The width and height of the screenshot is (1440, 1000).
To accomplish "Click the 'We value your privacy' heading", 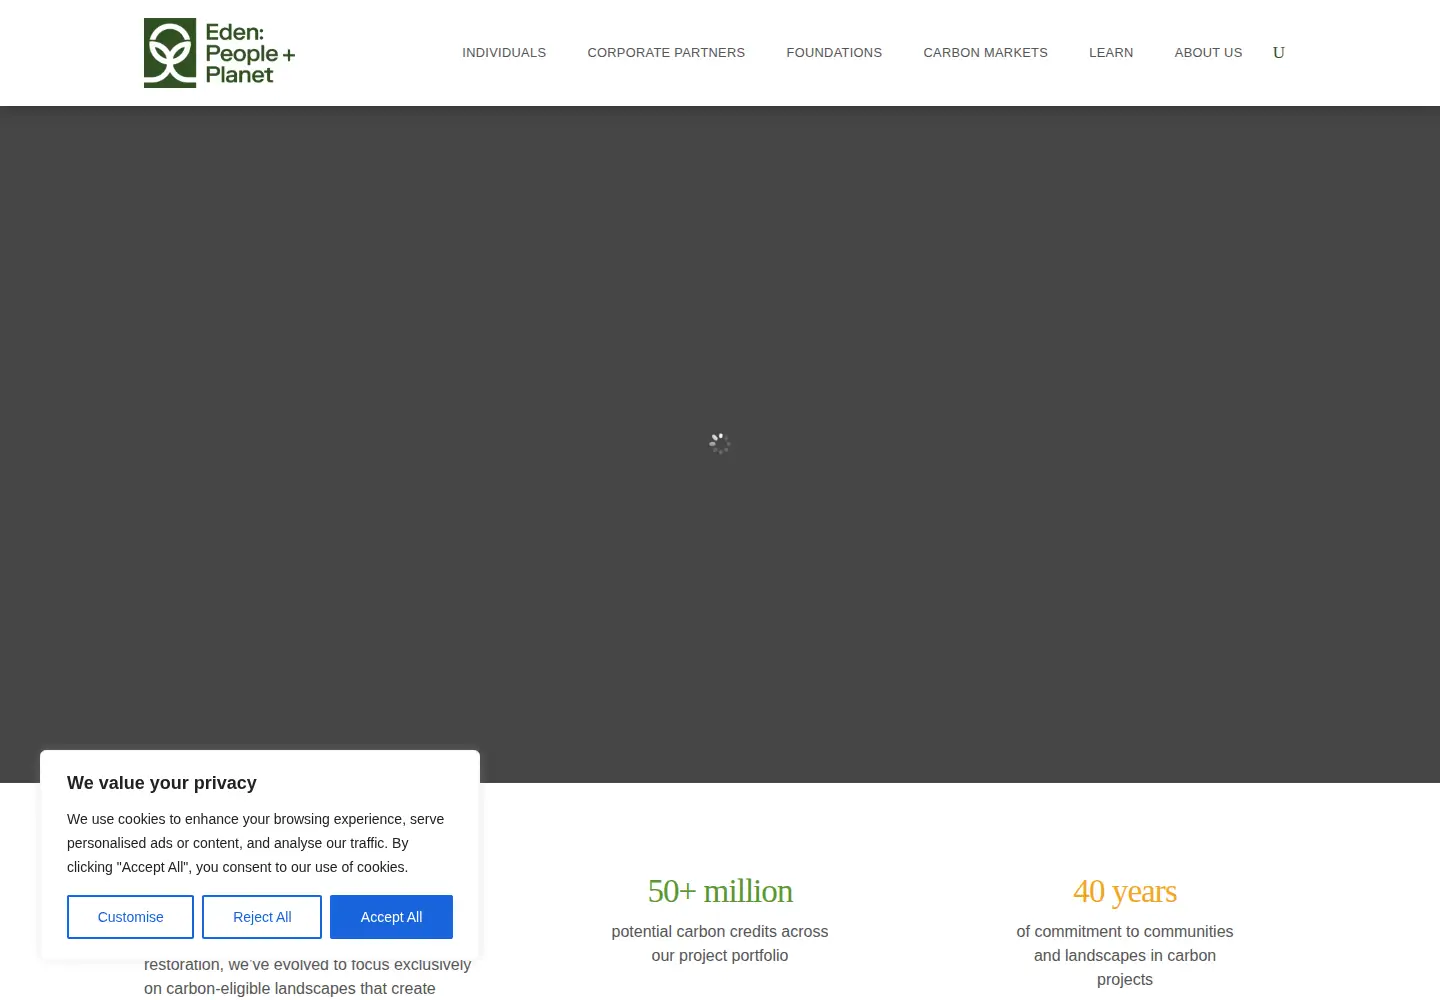I will (162, 783).
